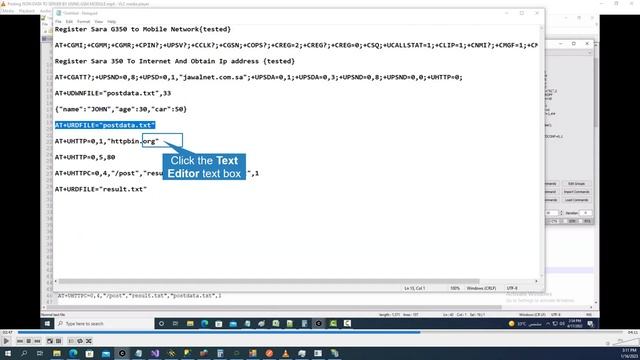The image size is (640, 360).
Task: Open Visual Studio from the taskbar
Action: click(x=155, y=353)
